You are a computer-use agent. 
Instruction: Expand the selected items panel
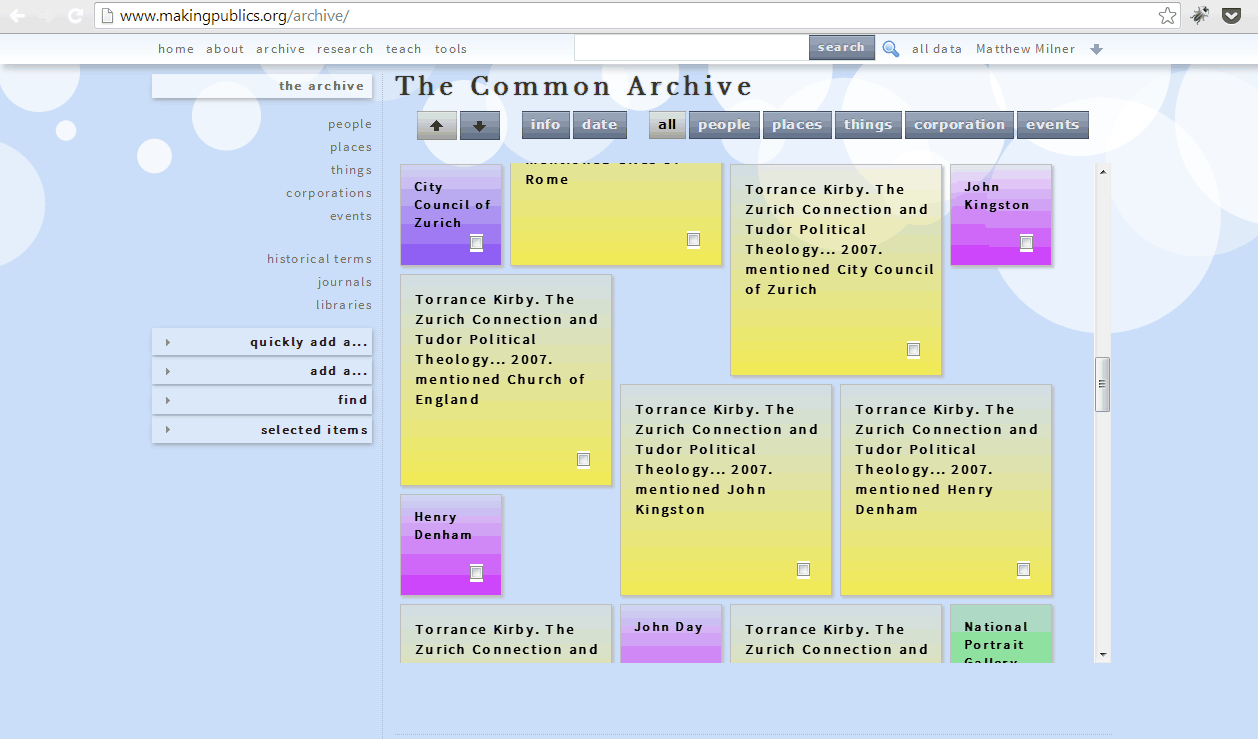262,430
